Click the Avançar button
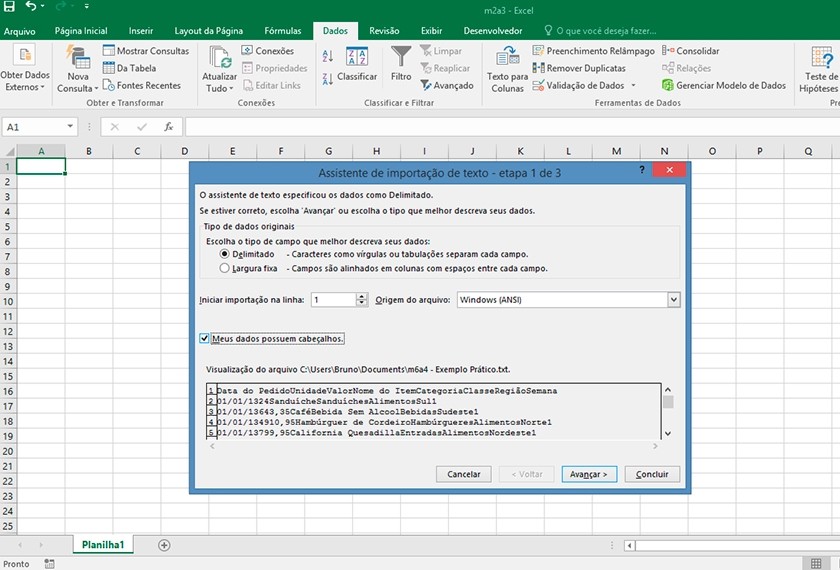This screenshot has width=840, height=570. [x=590, y=474]
